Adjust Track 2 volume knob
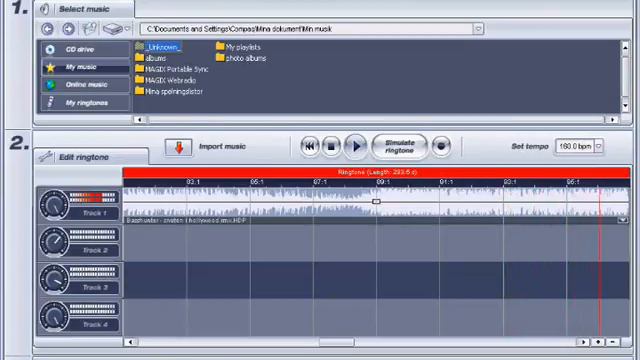 [54, 242]
